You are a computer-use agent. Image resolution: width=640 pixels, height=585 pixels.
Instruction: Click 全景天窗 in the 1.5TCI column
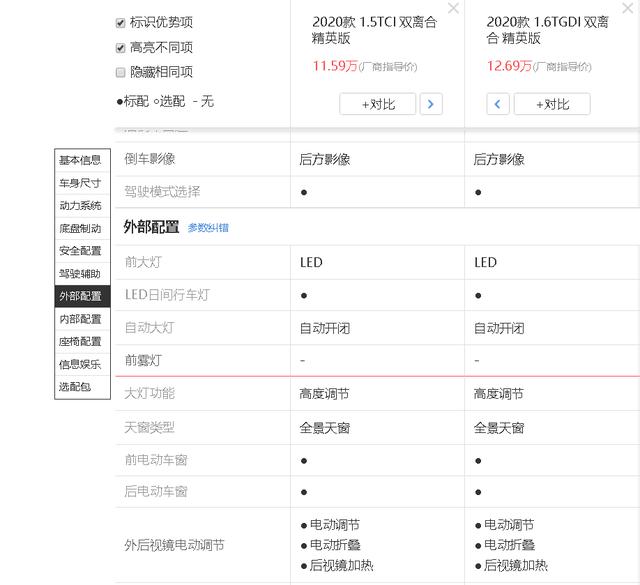(324, 428)
